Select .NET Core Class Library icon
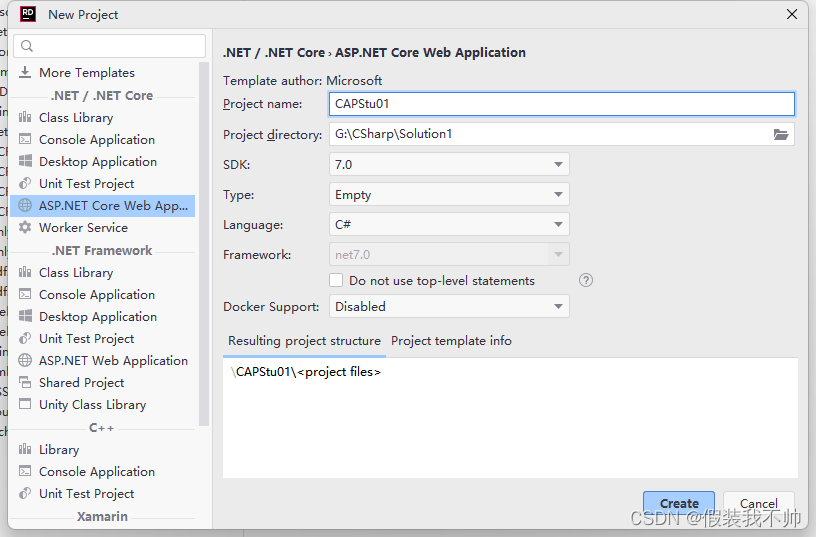The width and height of the screenshot is (816, 537). tap(25, 117)
